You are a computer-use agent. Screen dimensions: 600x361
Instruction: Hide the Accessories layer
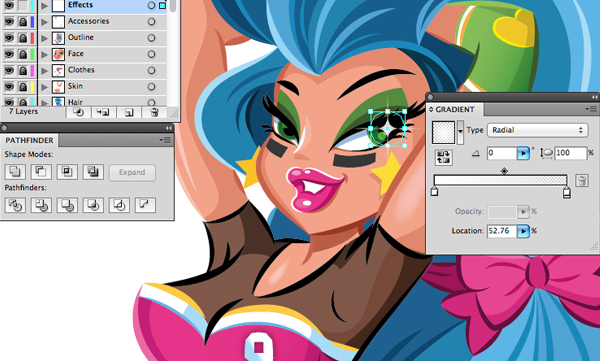click(9, 21)
